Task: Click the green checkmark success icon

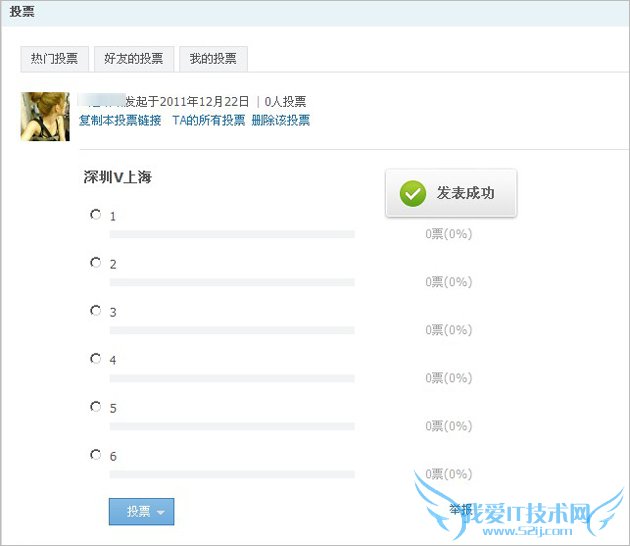Action: coord(413,193)
